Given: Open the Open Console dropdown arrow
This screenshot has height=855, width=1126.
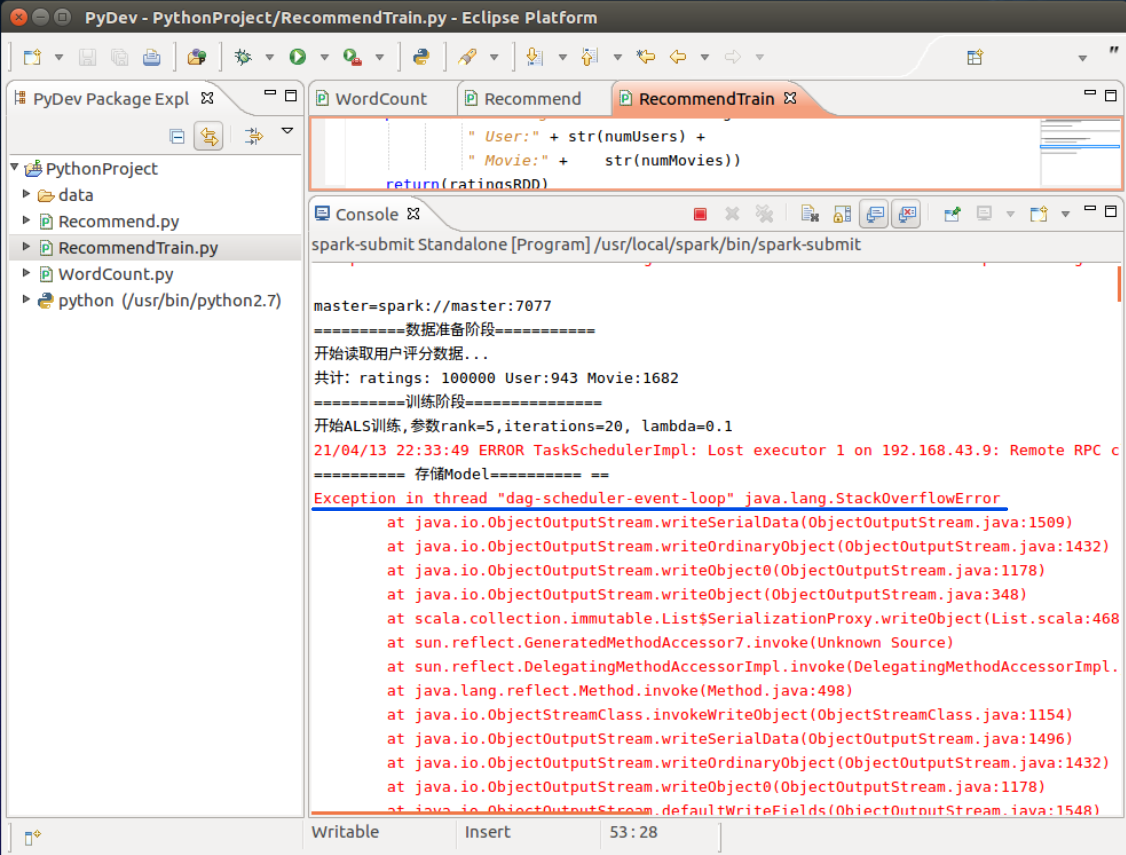Looking at the screenshot, I should click(1066, 215).
